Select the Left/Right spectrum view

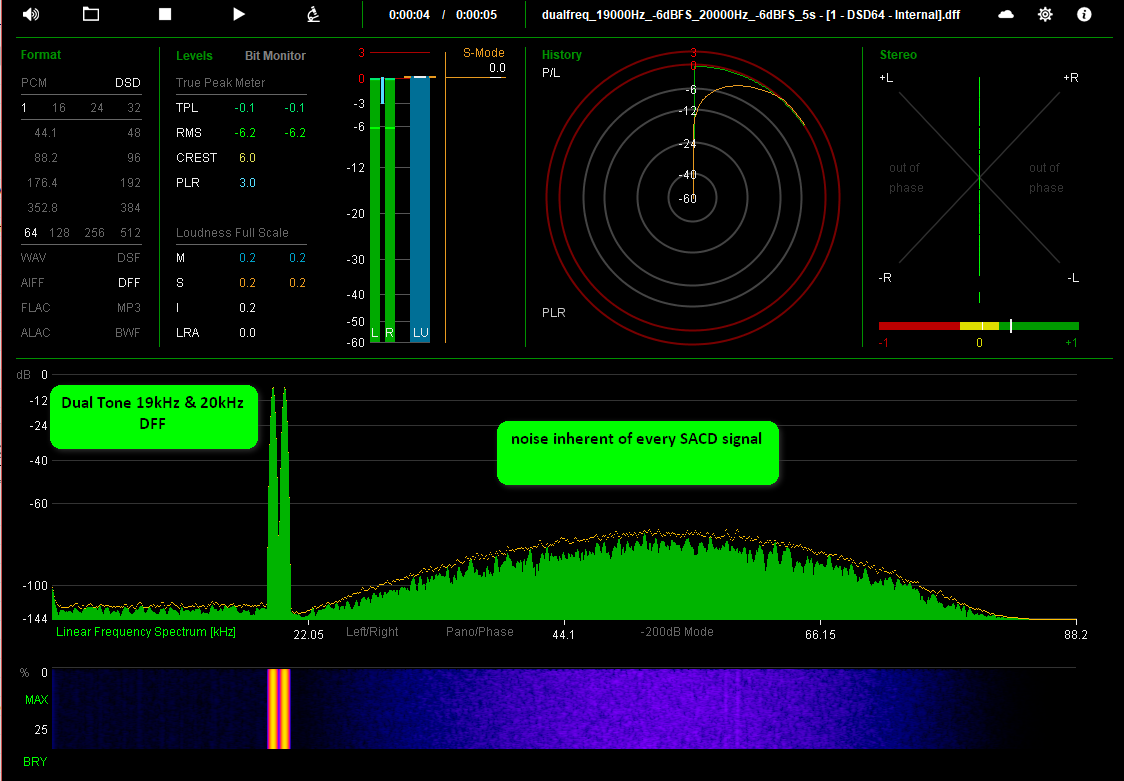pyautogui.click(x=372, y=631)
